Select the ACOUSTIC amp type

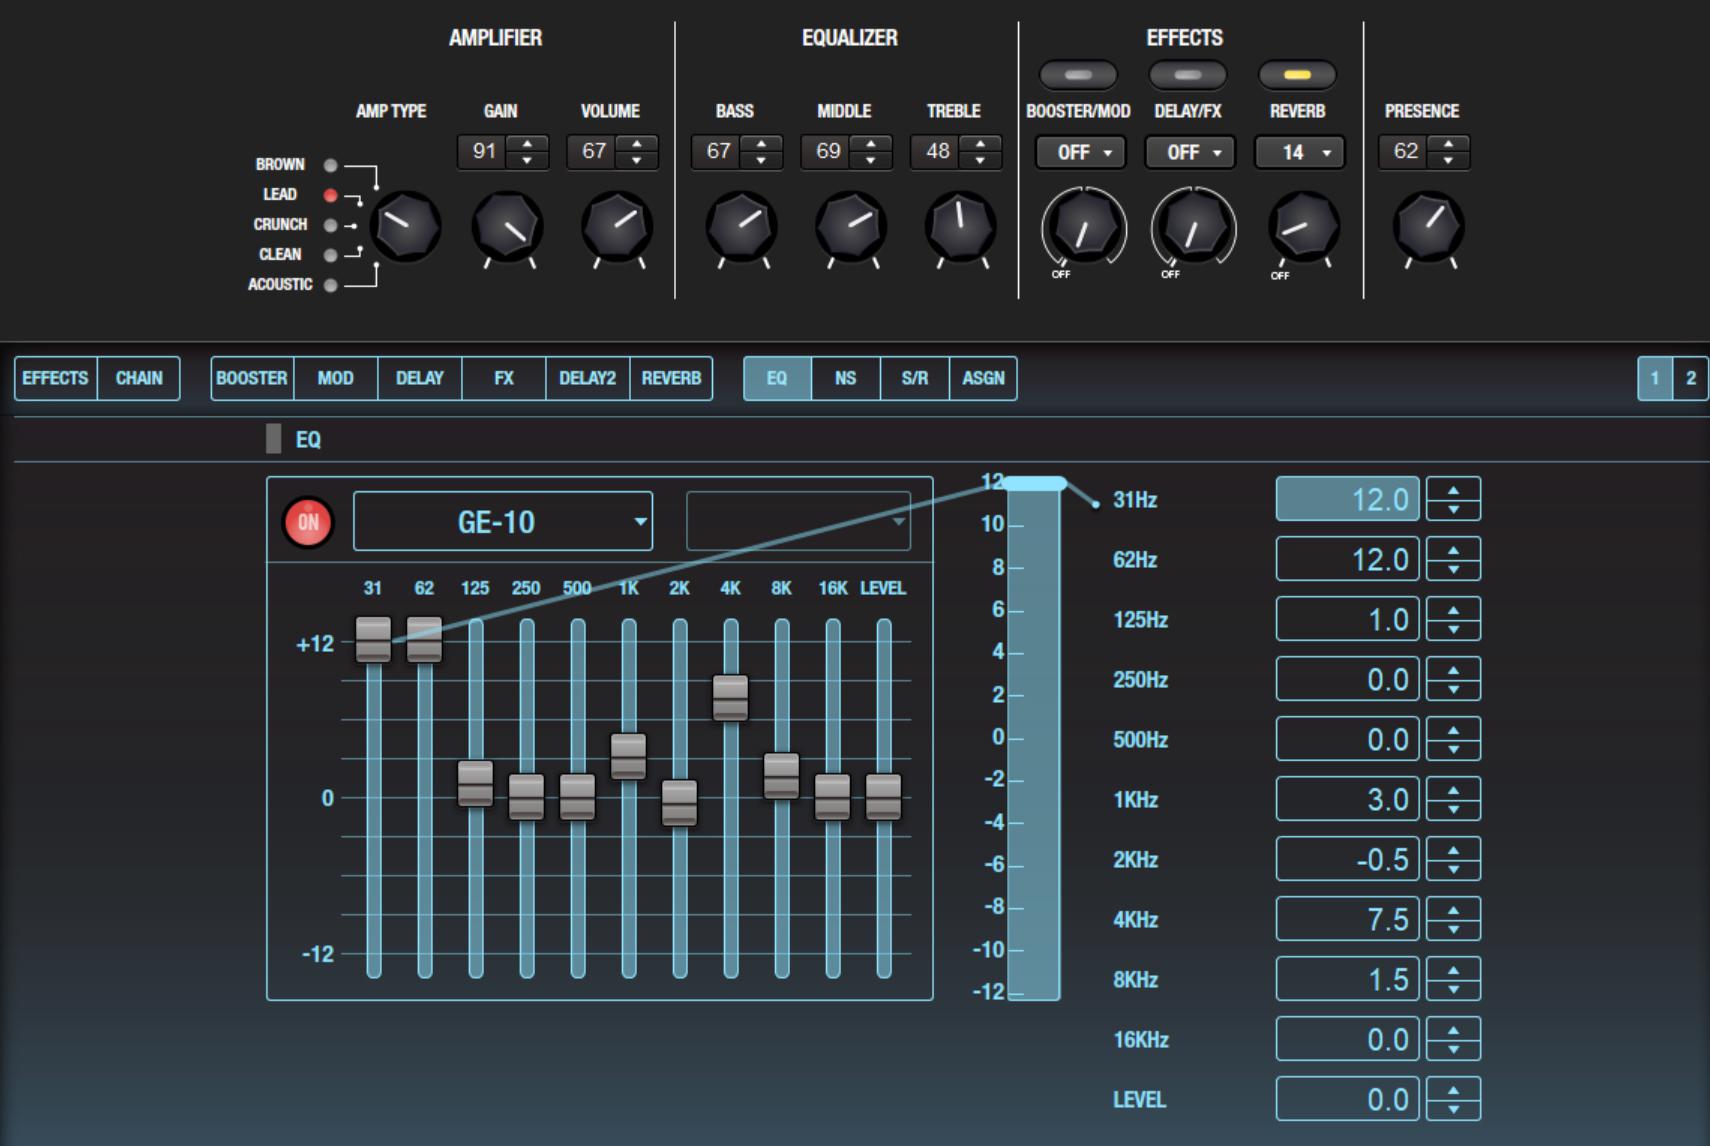tap(331, 285)
